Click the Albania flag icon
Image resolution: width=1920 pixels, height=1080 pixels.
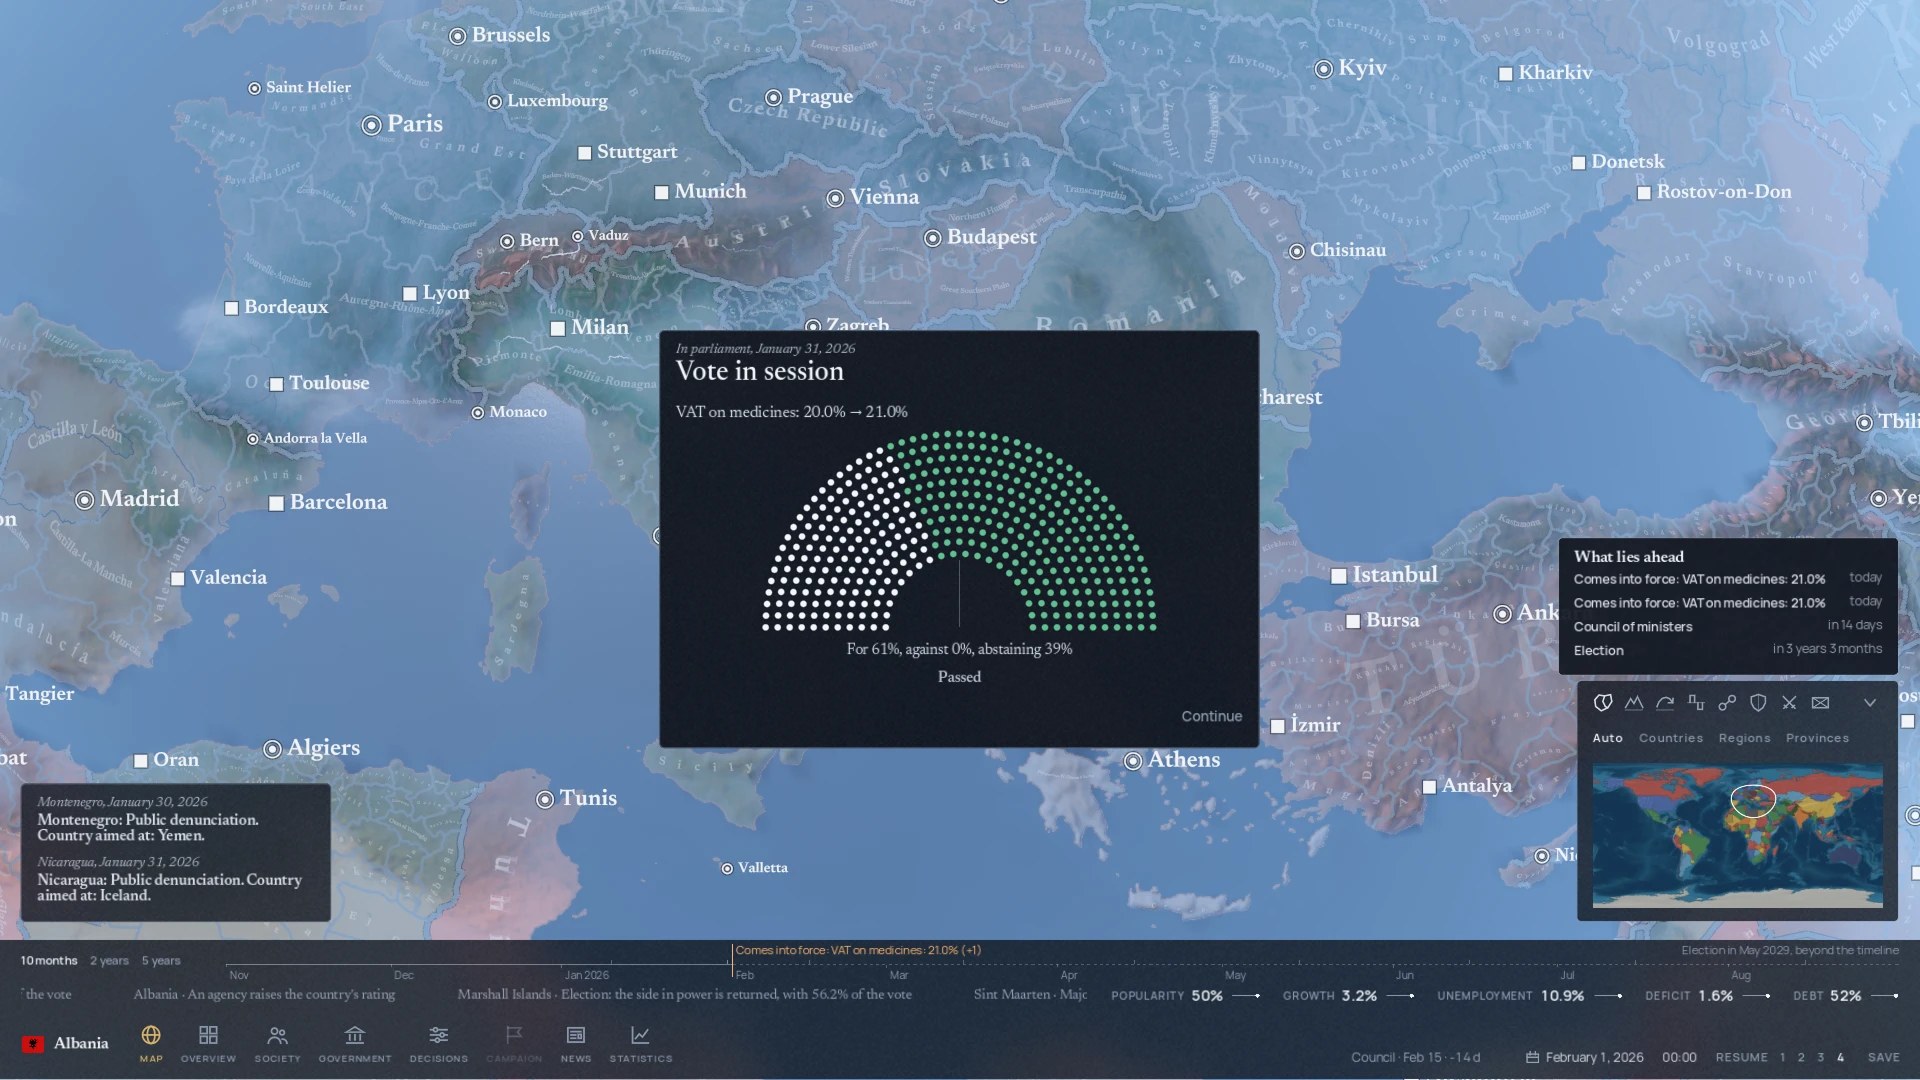(33, 1043)
